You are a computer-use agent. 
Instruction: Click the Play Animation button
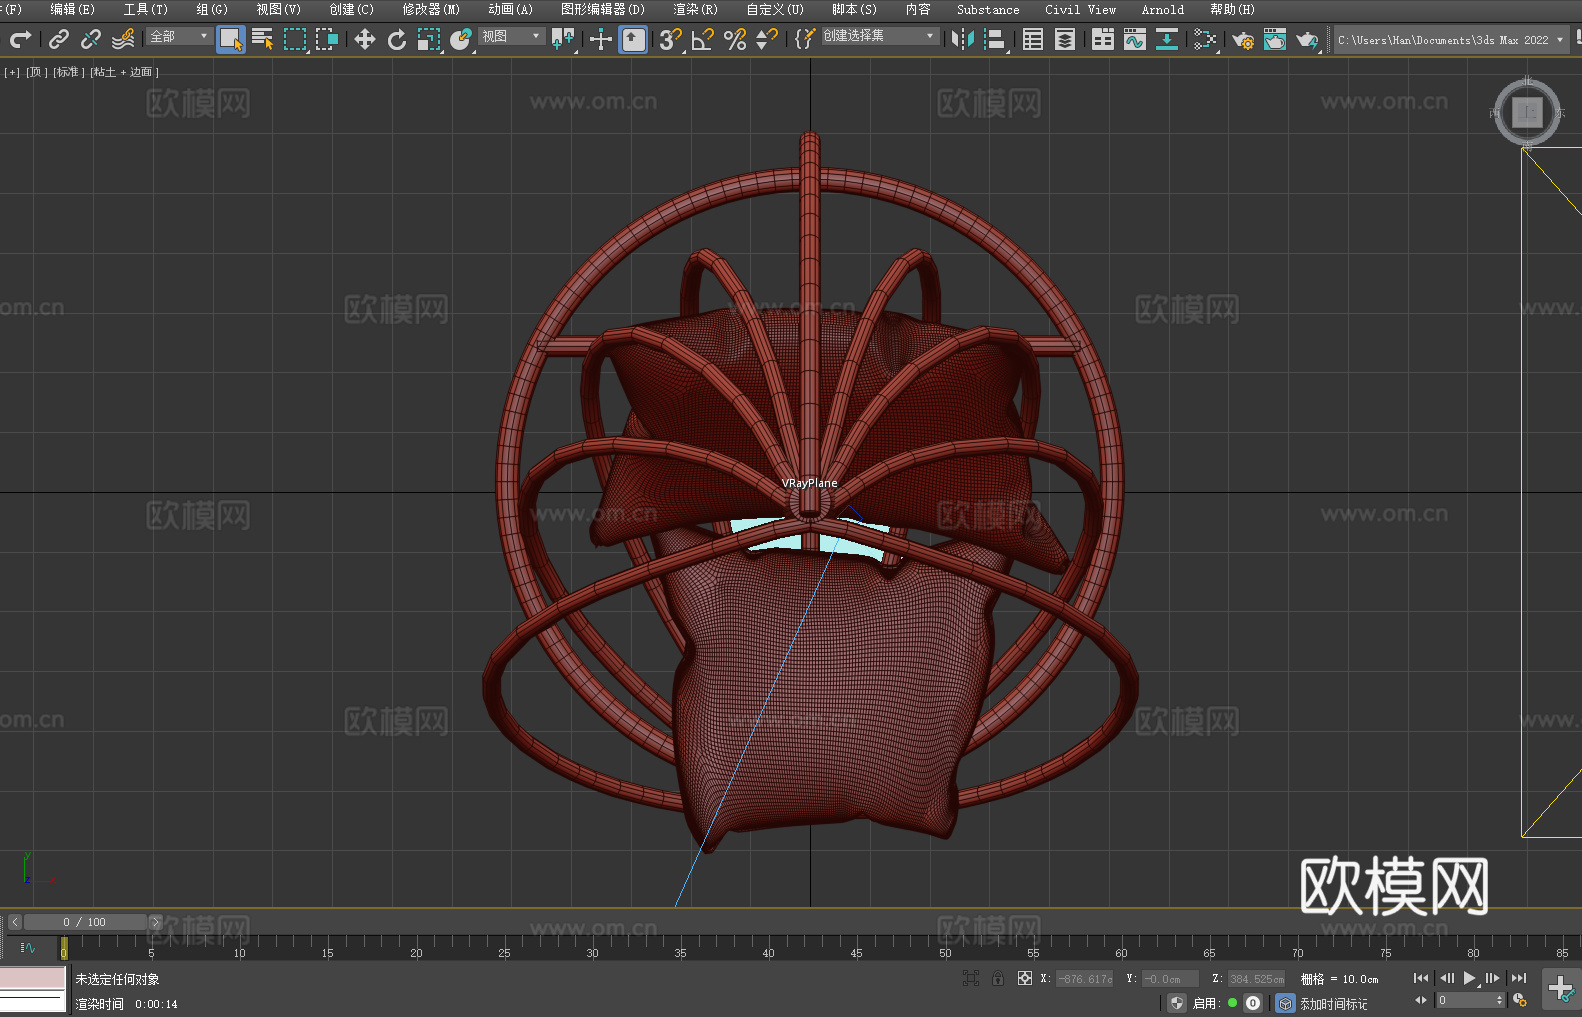[x=1469, y=978]
